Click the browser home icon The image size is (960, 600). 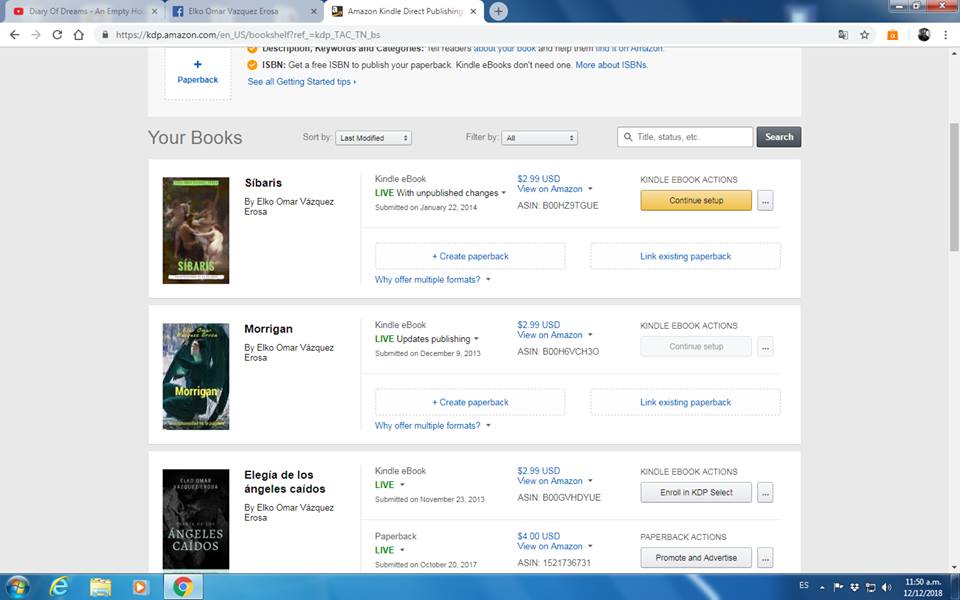pos(79,34)
